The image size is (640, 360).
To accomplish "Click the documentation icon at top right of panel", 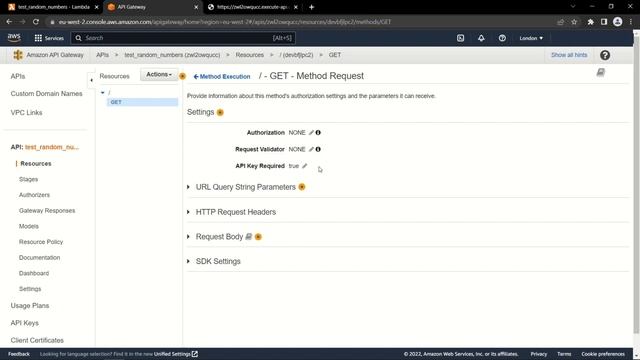I will [600, 73].
